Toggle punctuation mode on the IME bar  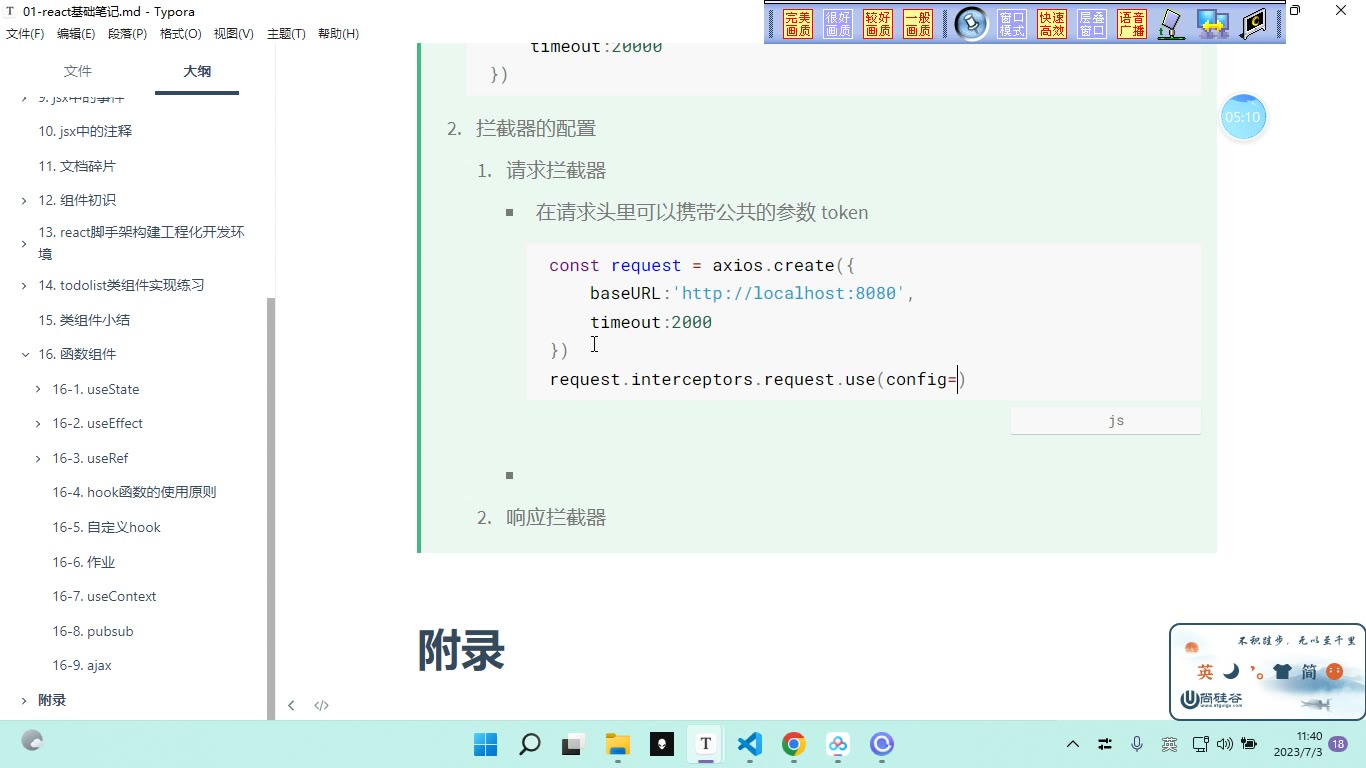pos(1256,671)
